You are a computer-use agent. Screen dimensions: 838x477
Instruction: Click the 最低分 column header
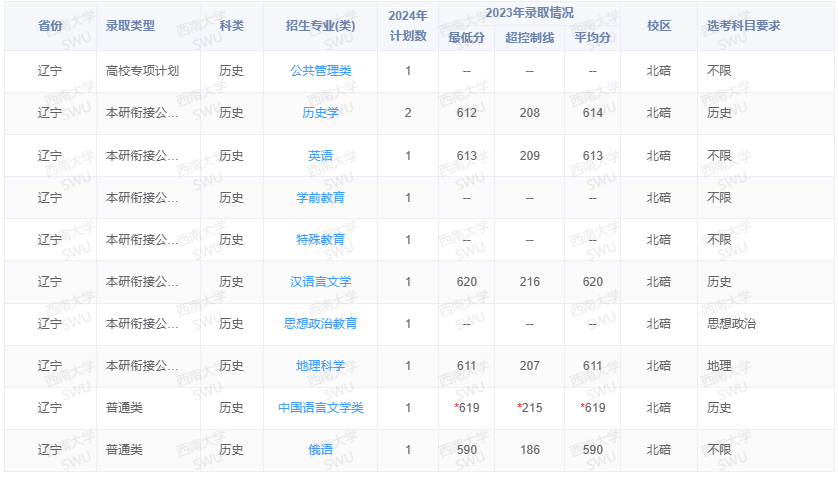tap(467, 38)
